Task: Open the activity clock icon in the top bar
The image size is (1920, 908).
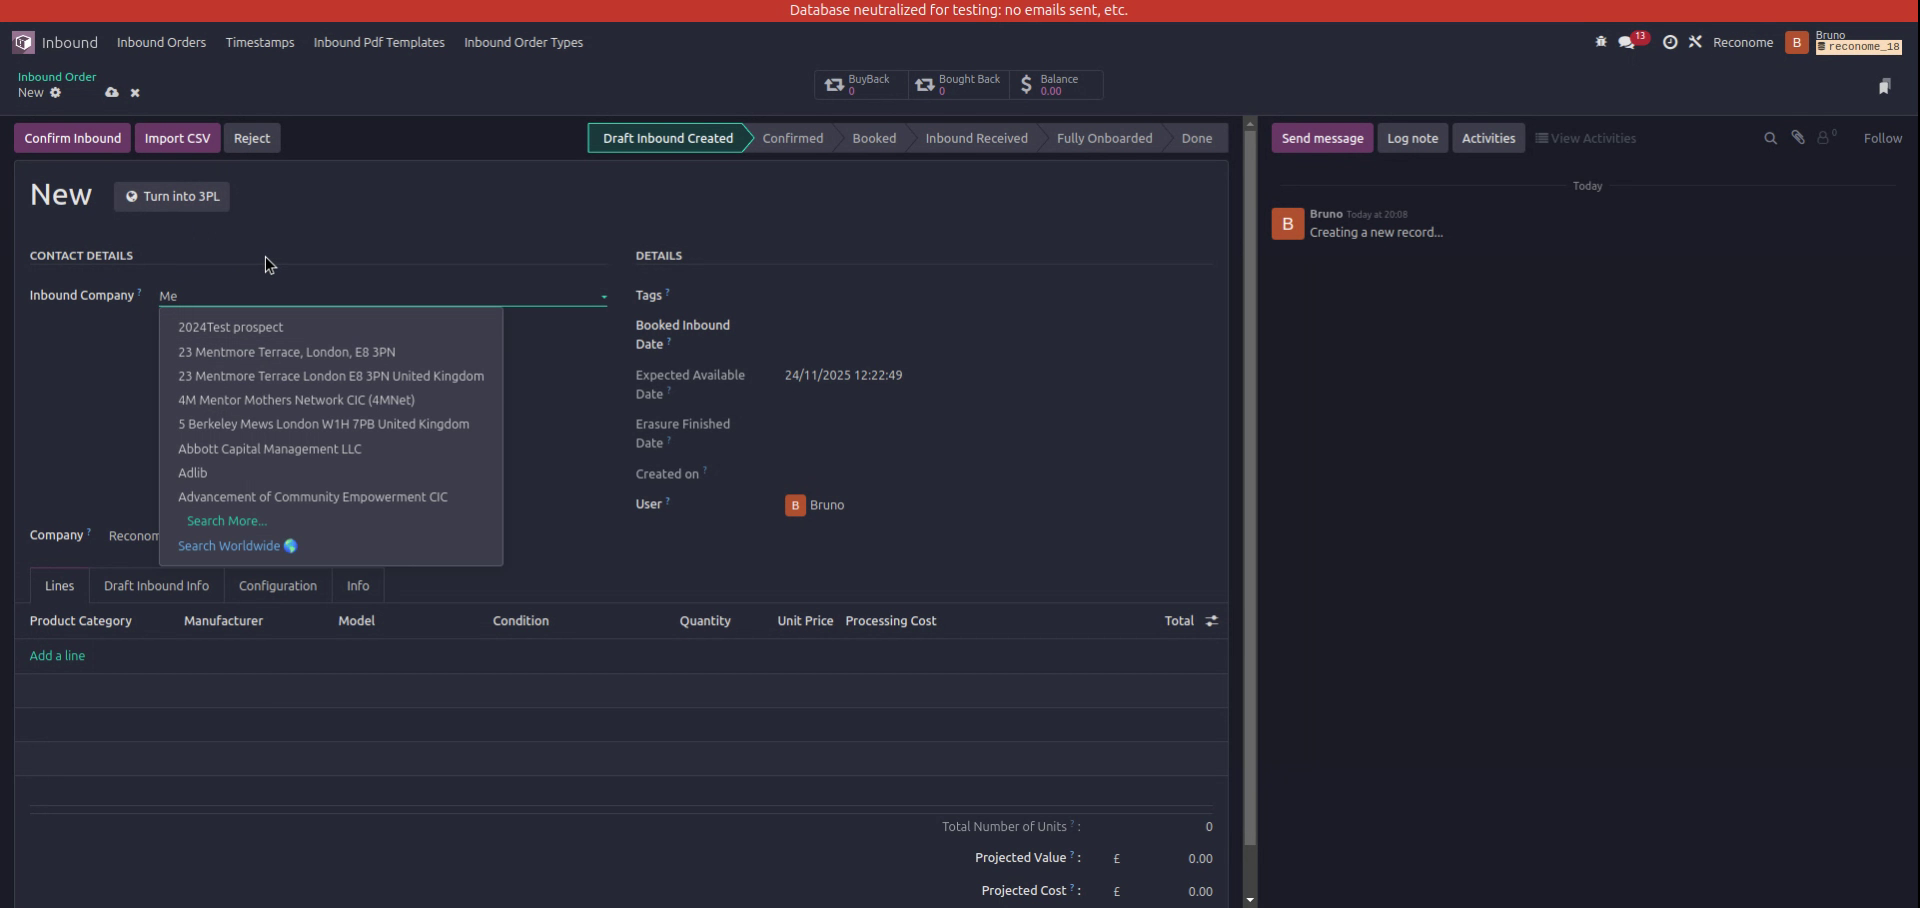Action: [x=1670, y=42]
